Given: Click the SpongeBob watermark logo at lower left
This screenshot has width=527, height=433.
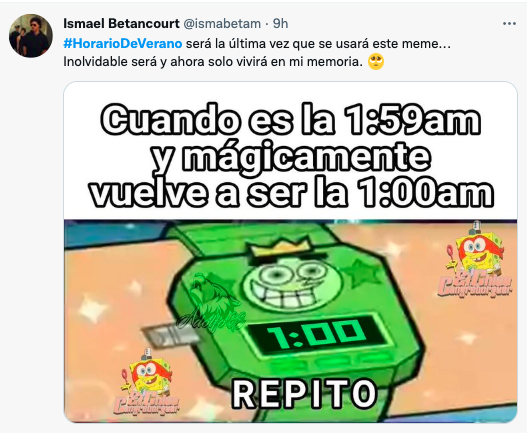Looking at the screenshot, I should 147,382.
